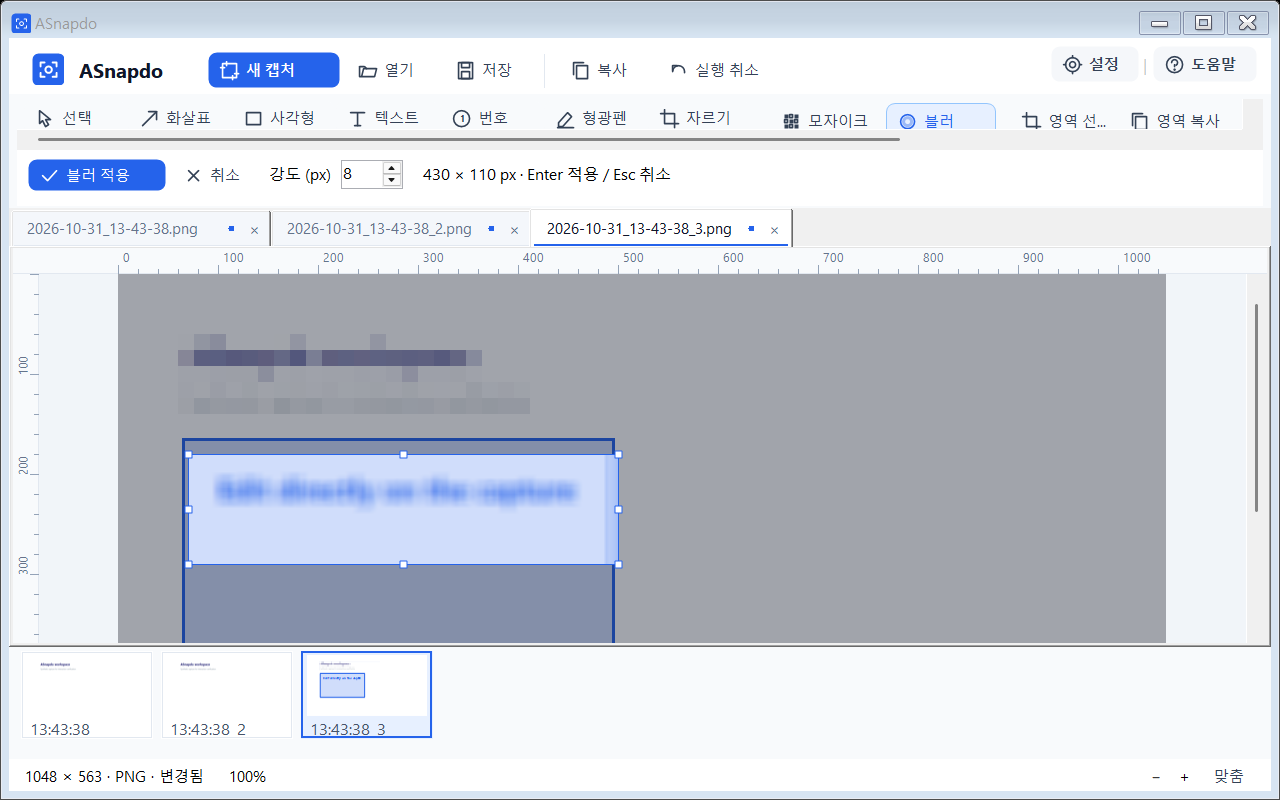
Task: Cancel the blur with 취소
Action: coord(213,175)
